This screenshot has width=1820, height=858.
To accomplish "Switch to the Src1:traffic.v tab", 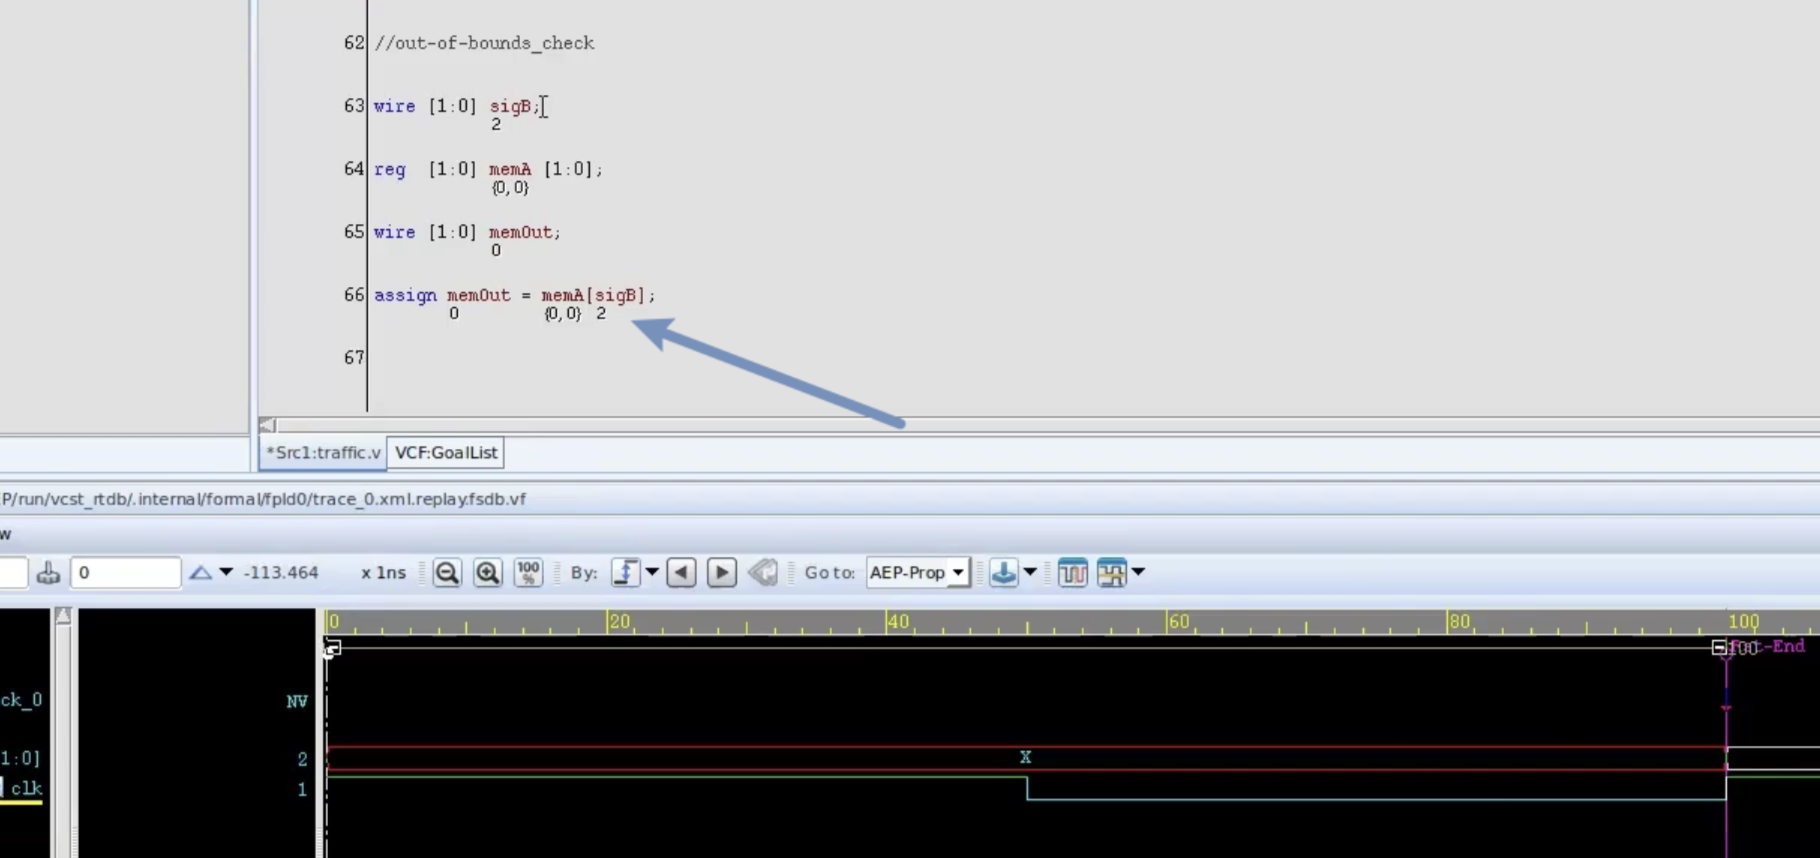I will pyautogui.click(x=323, y=452).
